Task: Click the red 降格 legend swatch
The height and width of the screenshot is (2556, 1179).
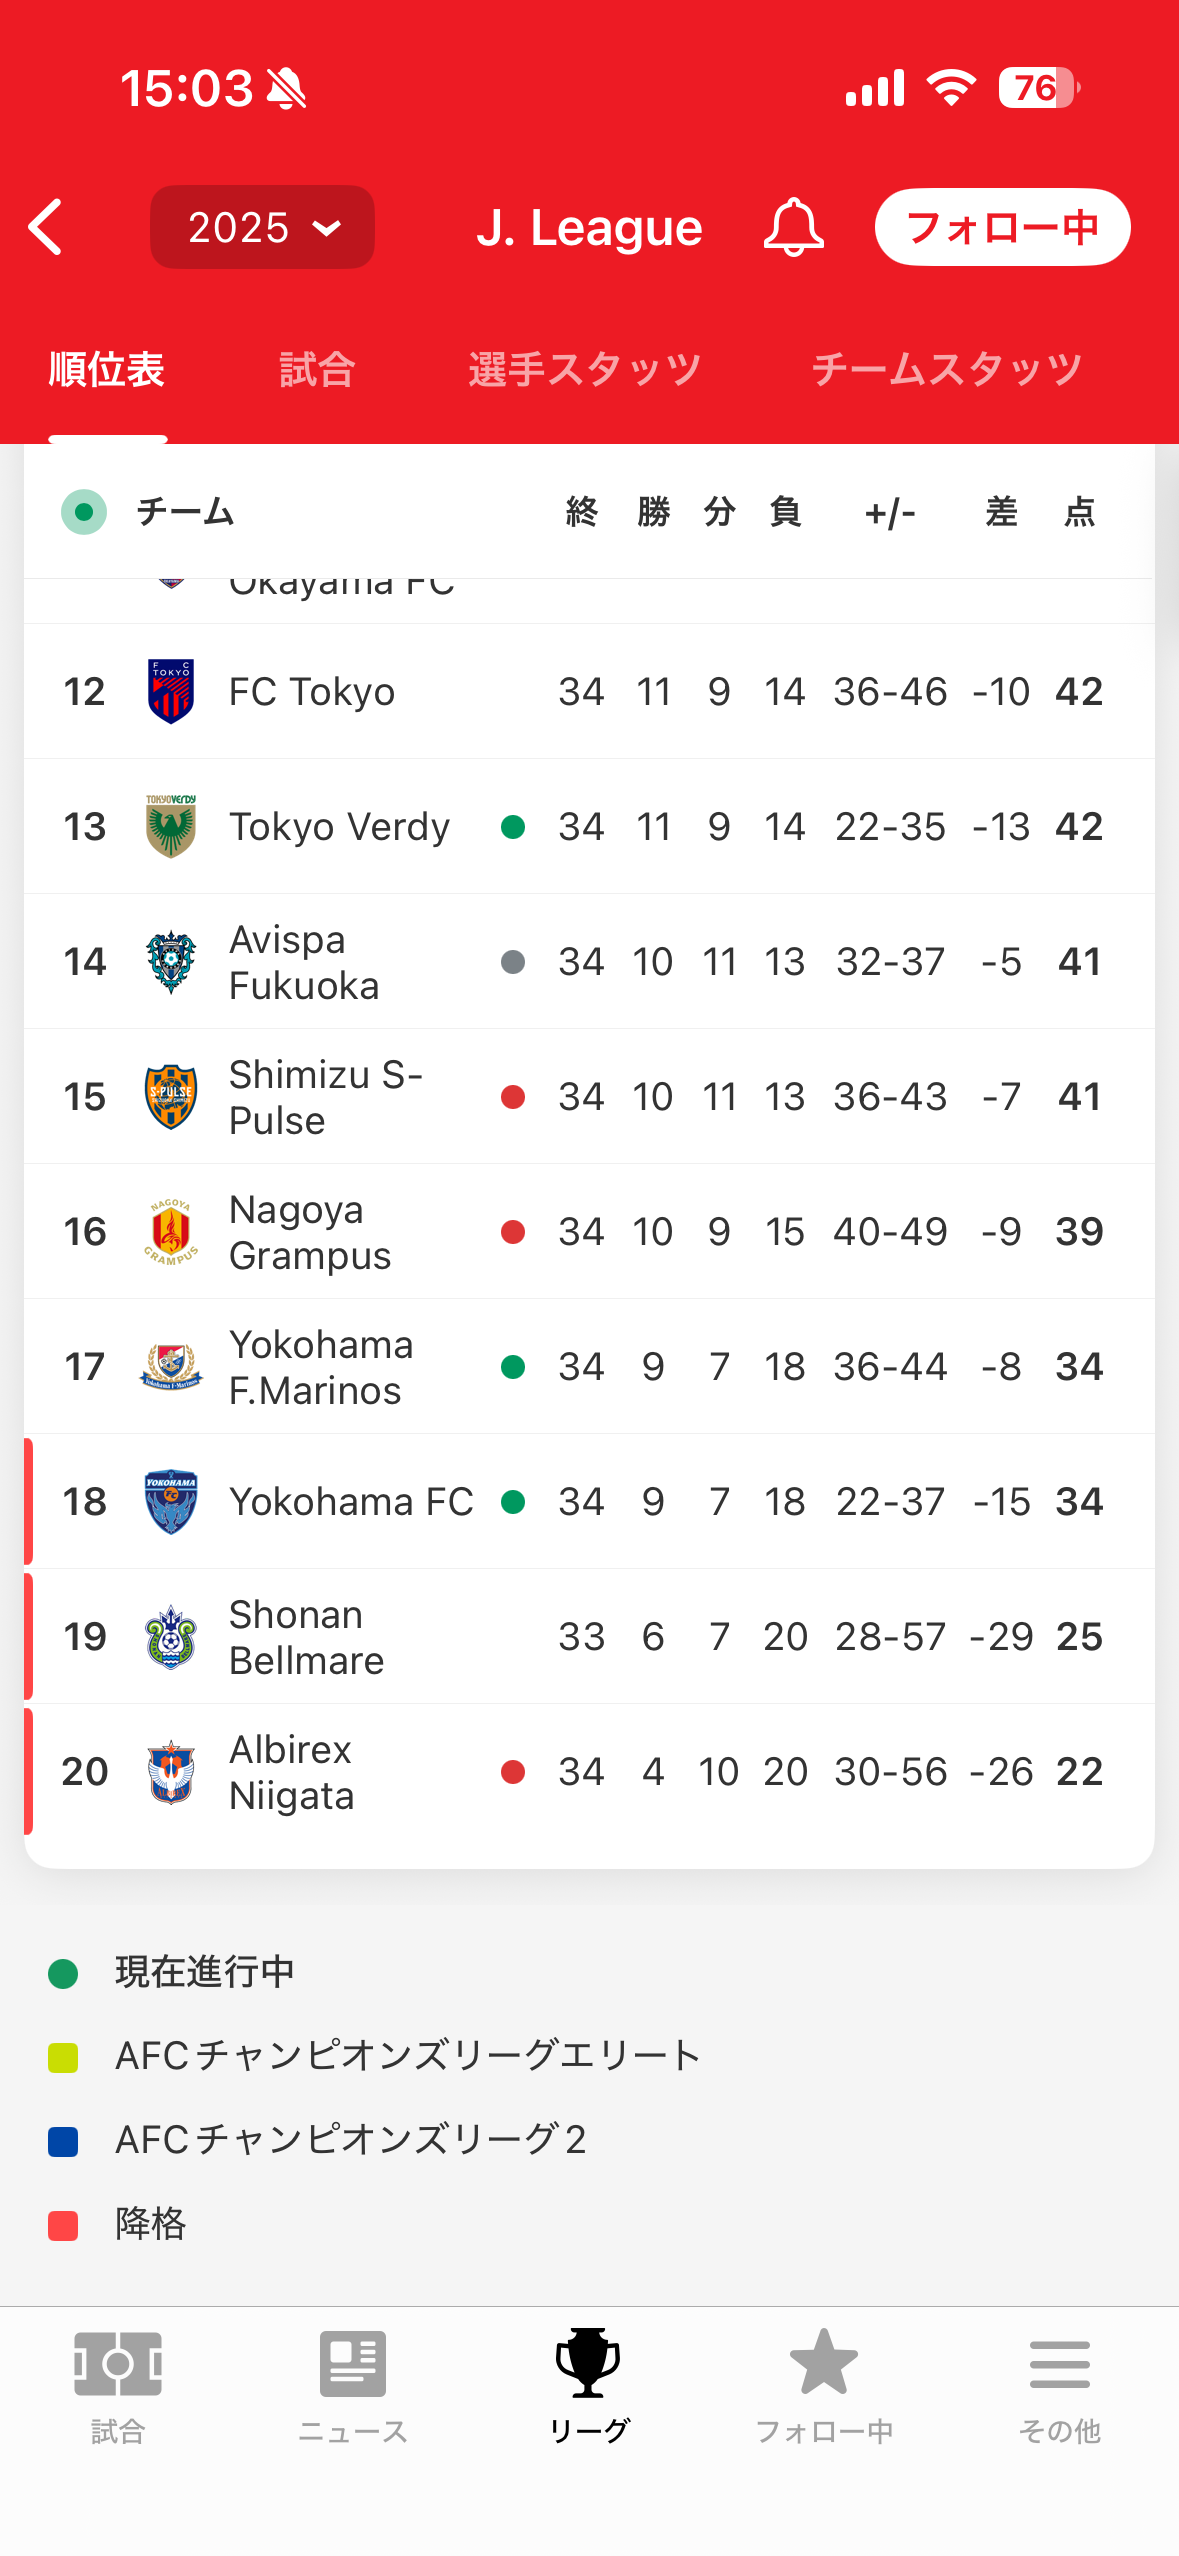Action: point(63,2225)
